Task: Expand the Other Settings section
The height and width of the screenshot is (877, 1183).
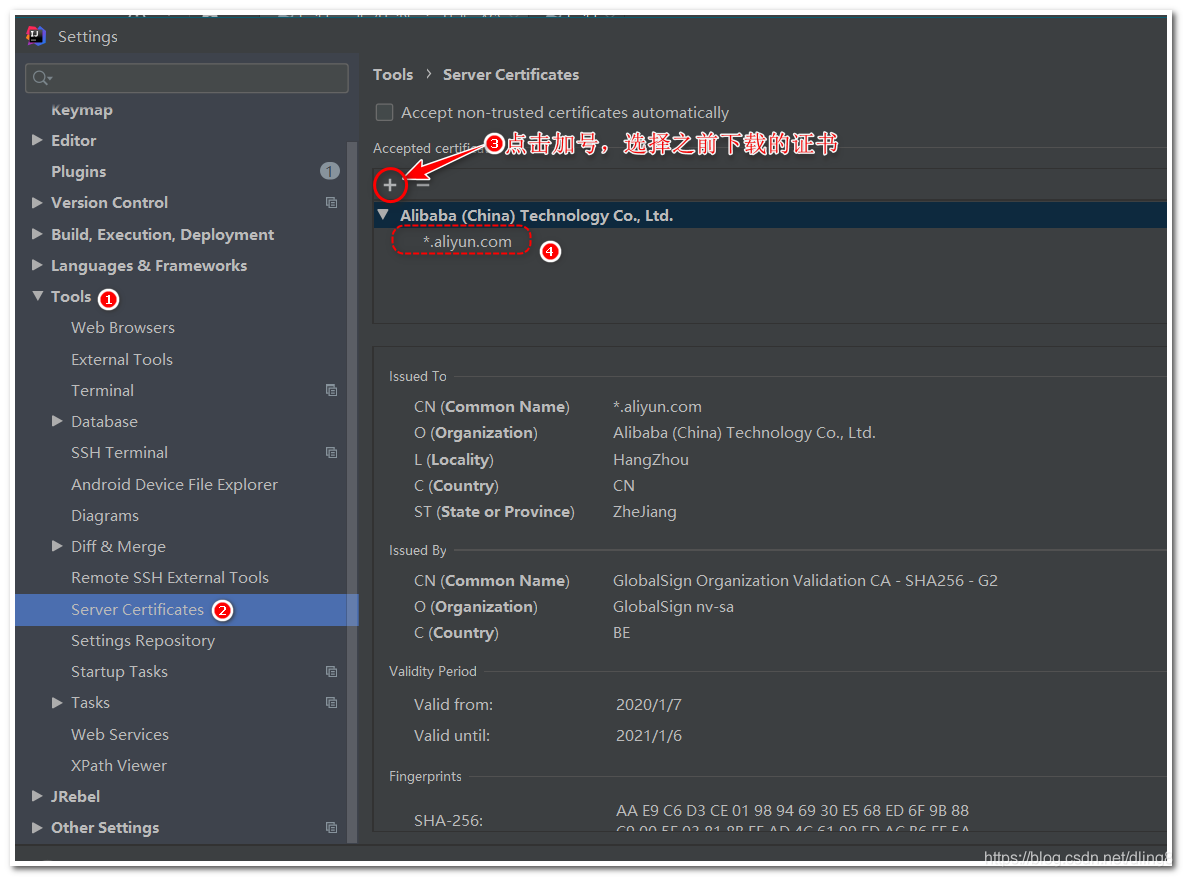Action: pos(37,827)
